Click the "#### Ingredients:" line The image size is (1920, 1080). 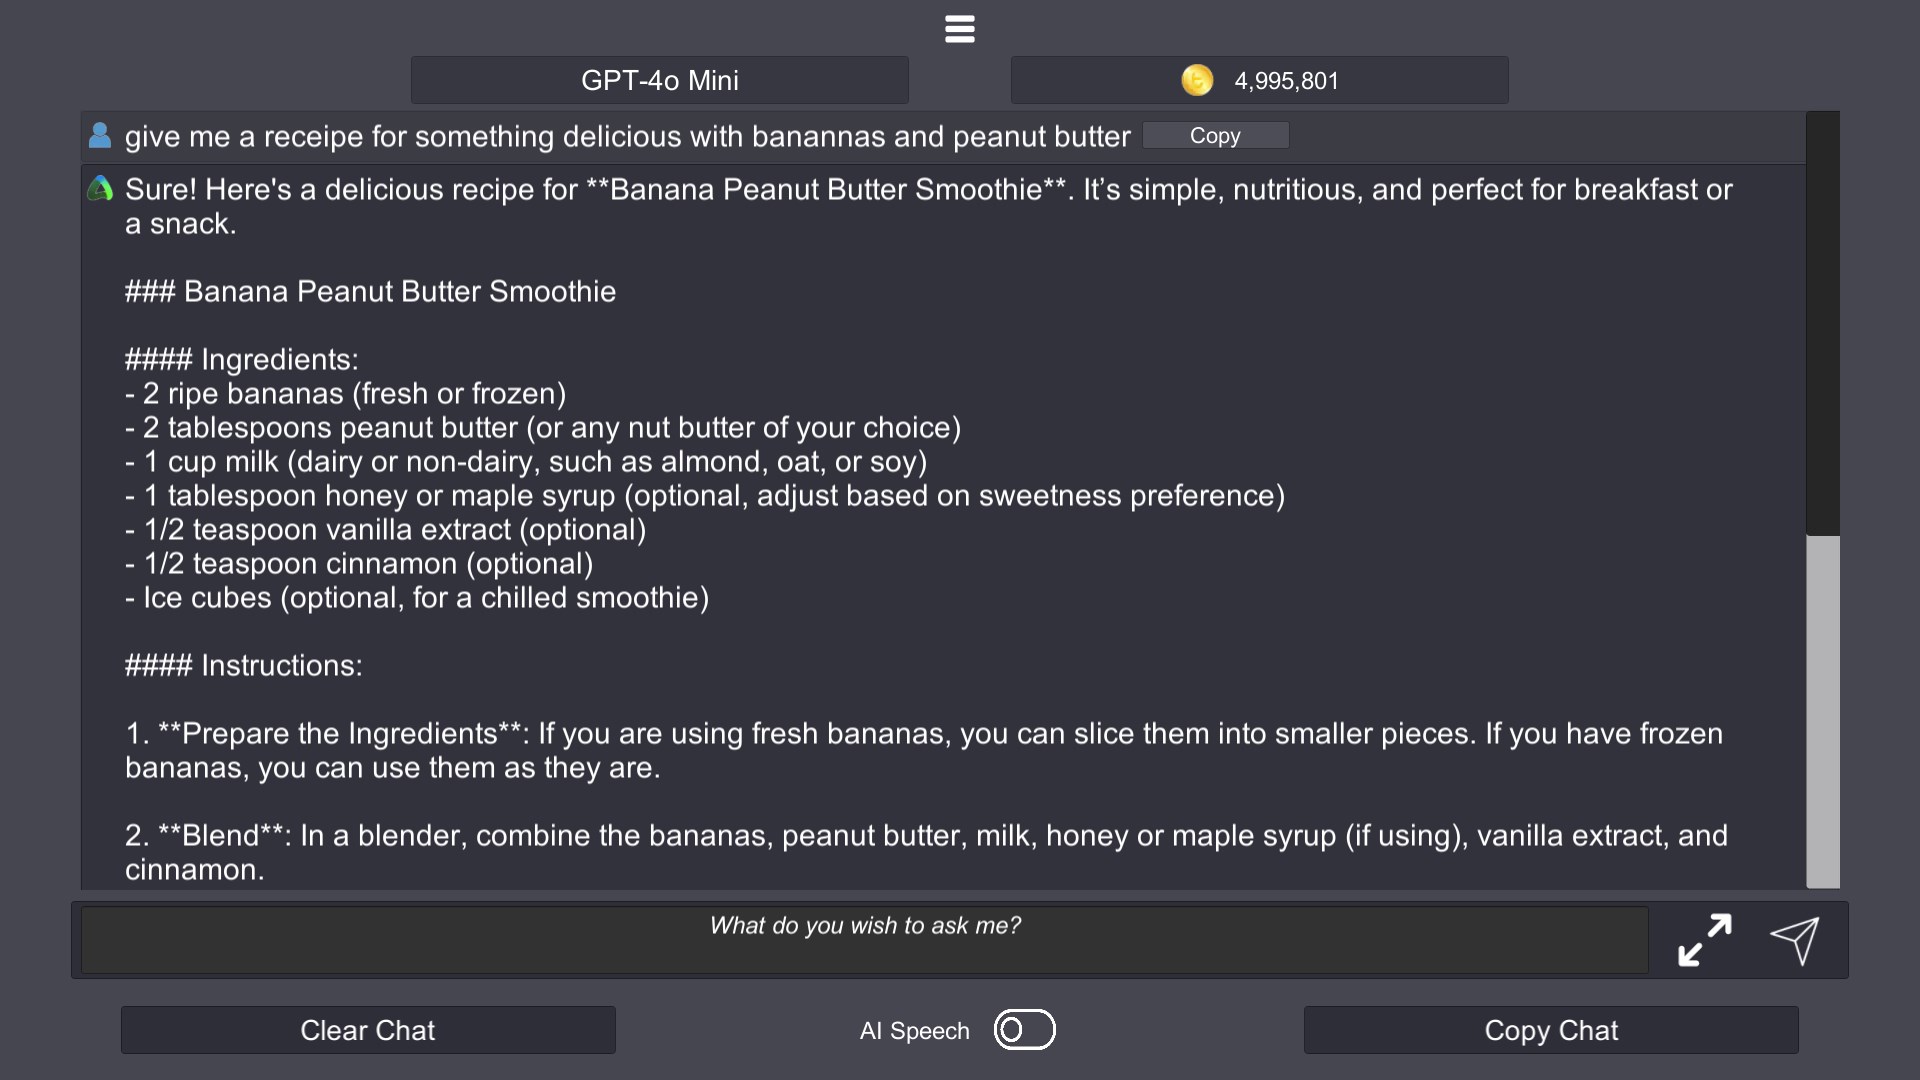tap(241, 360)
